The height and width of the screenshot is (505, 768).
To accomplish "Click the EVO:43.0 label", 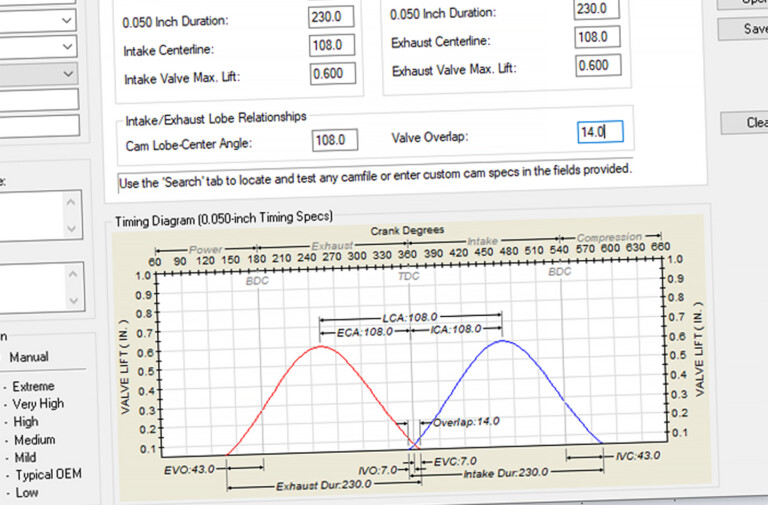I will pos(189,470).
